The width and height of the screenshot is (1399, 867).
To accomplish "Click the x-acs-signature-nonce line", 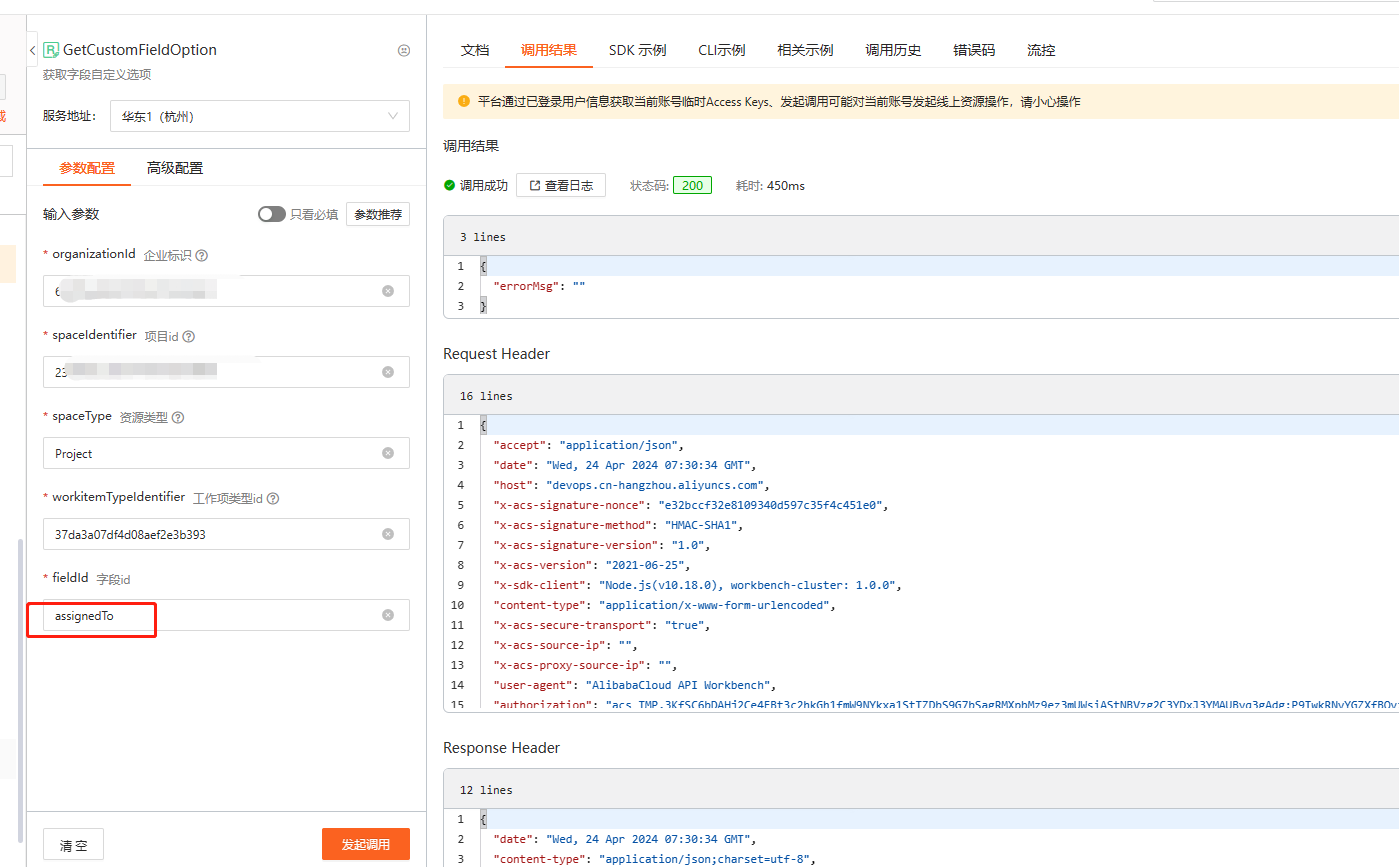I will (691, 505).
